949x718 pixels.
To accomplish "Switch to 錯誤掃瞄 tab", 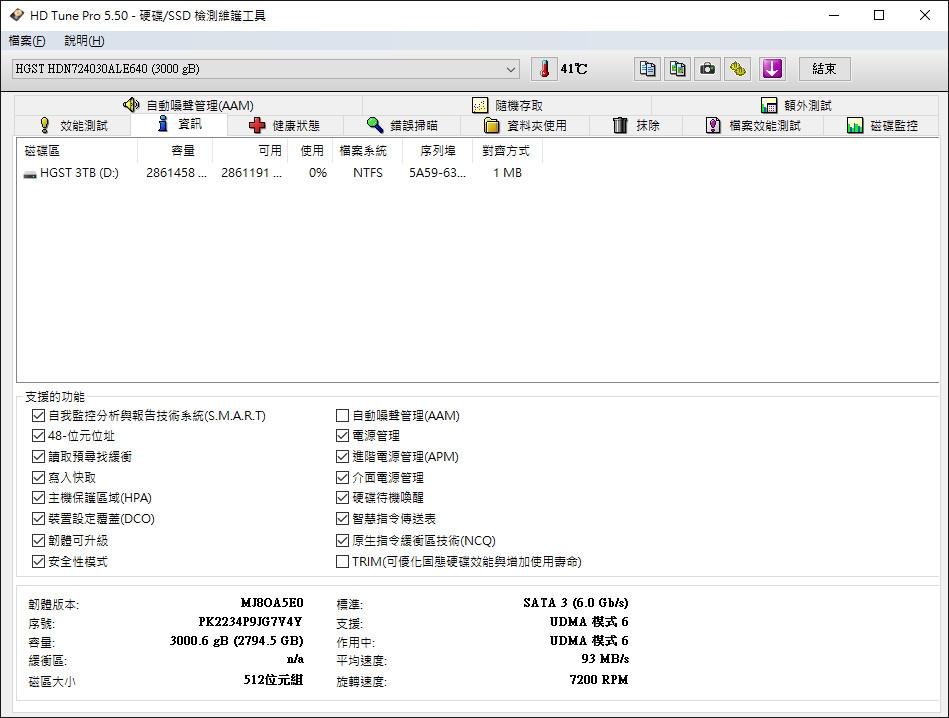I will [x=402, y=125].
